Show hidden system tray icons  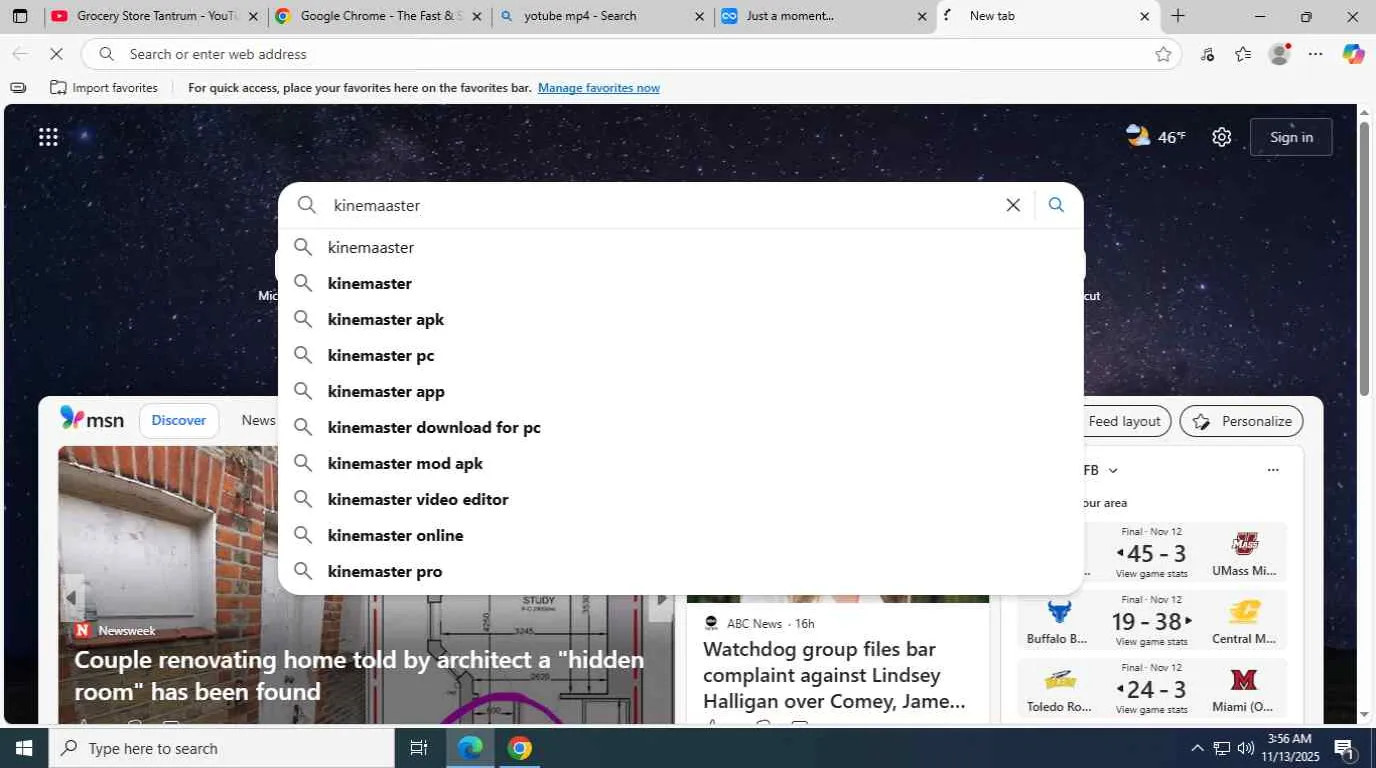1197,748
